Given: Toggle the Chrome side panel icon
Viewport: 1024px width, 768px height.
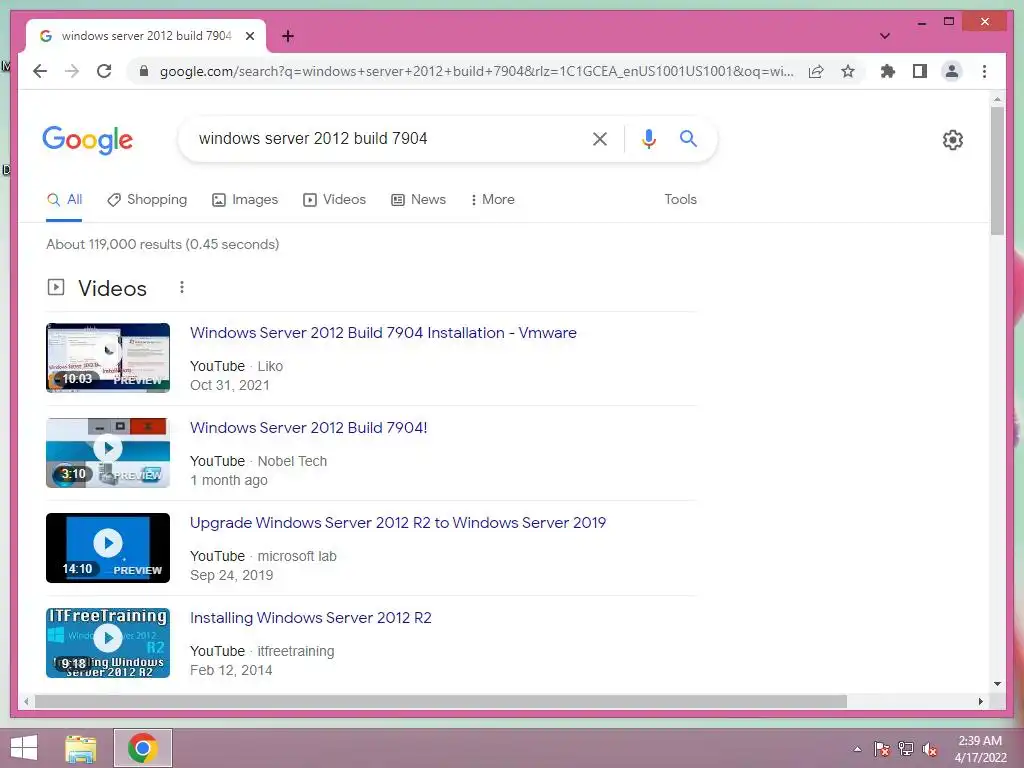Looking at the screenshot, I should (920, 71).
